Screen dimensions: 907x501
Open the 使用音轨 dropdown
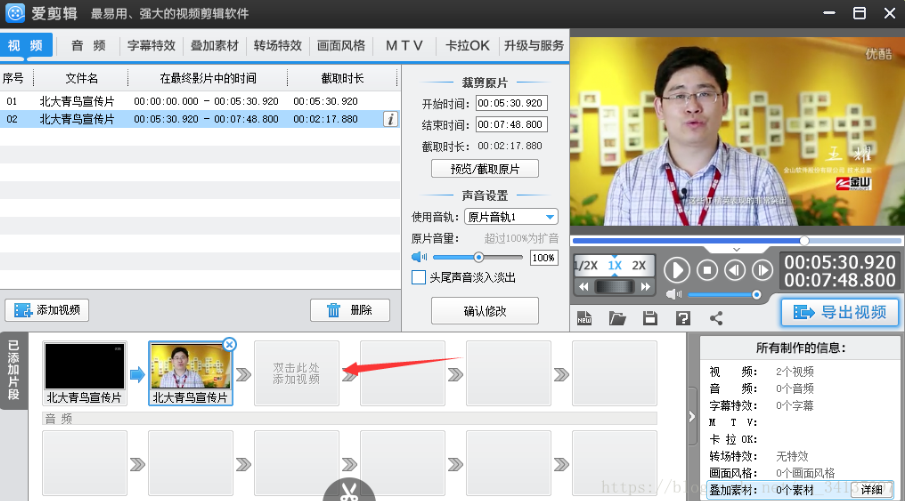(511, 217)
